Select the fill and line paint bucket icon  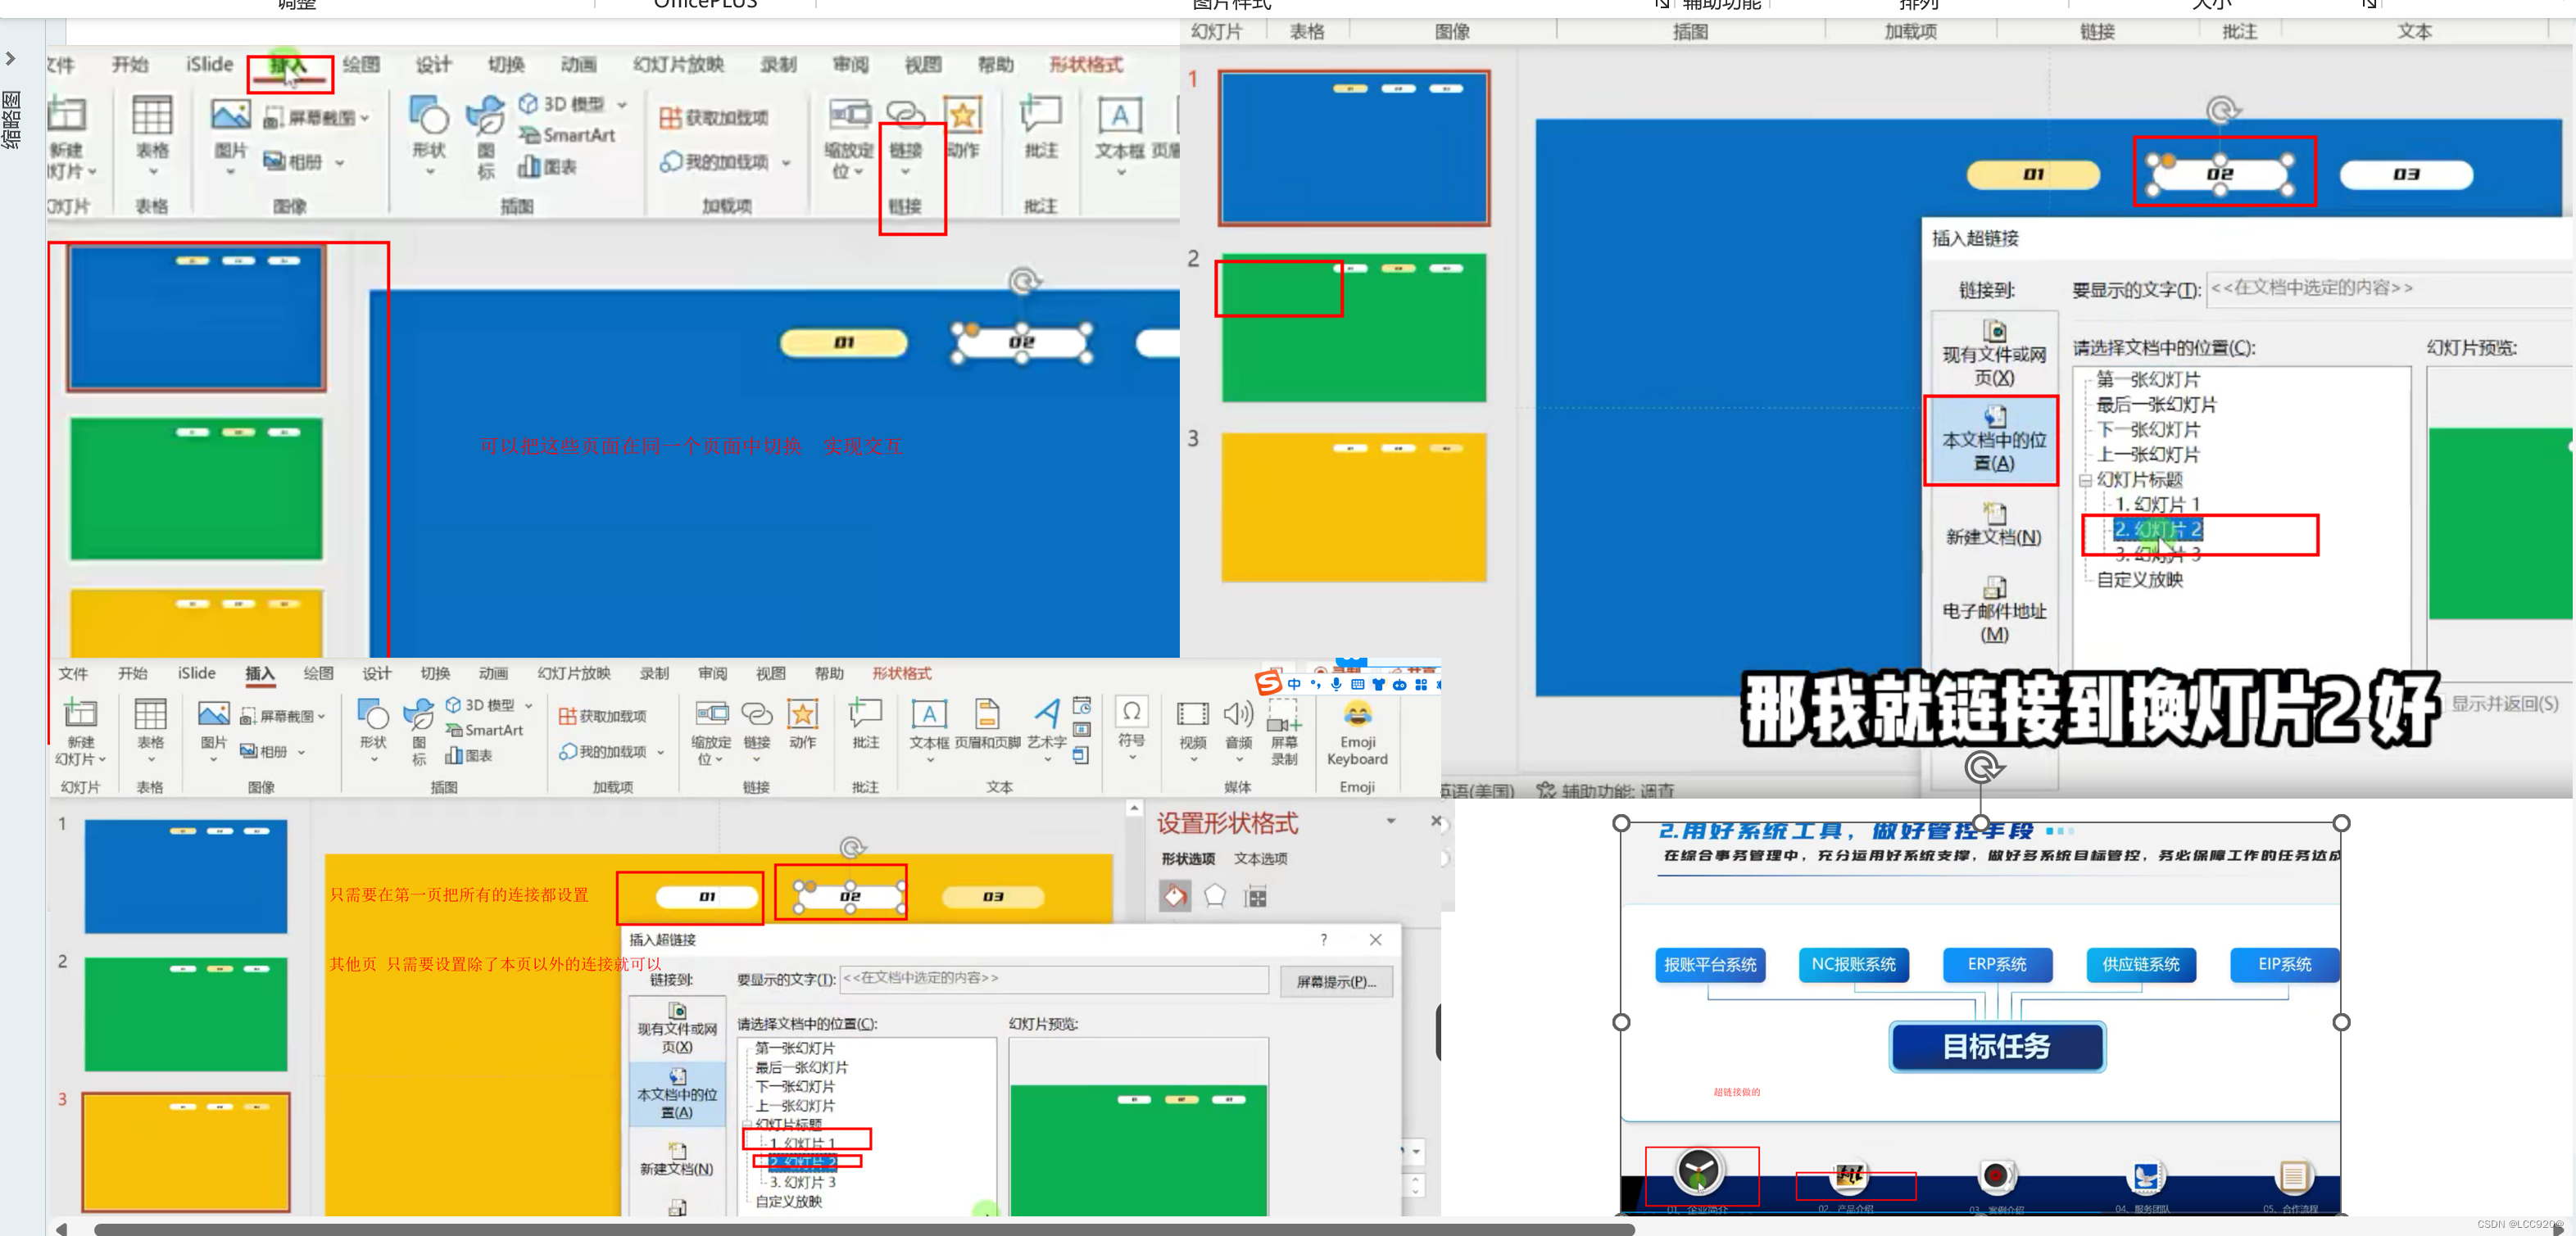tap(1175, 896)
